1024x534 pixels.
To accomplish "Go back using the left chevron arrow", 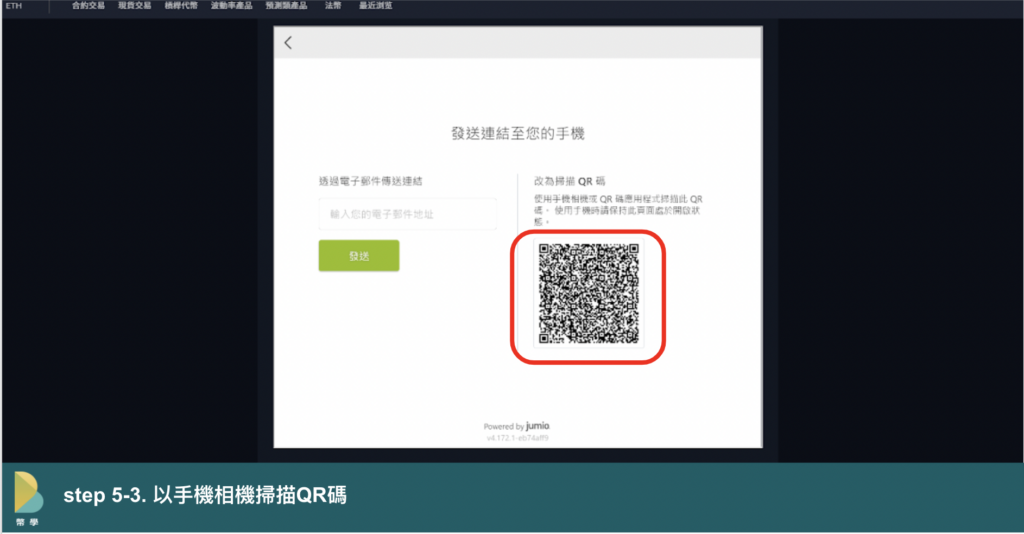I will (x=288, y=43).
